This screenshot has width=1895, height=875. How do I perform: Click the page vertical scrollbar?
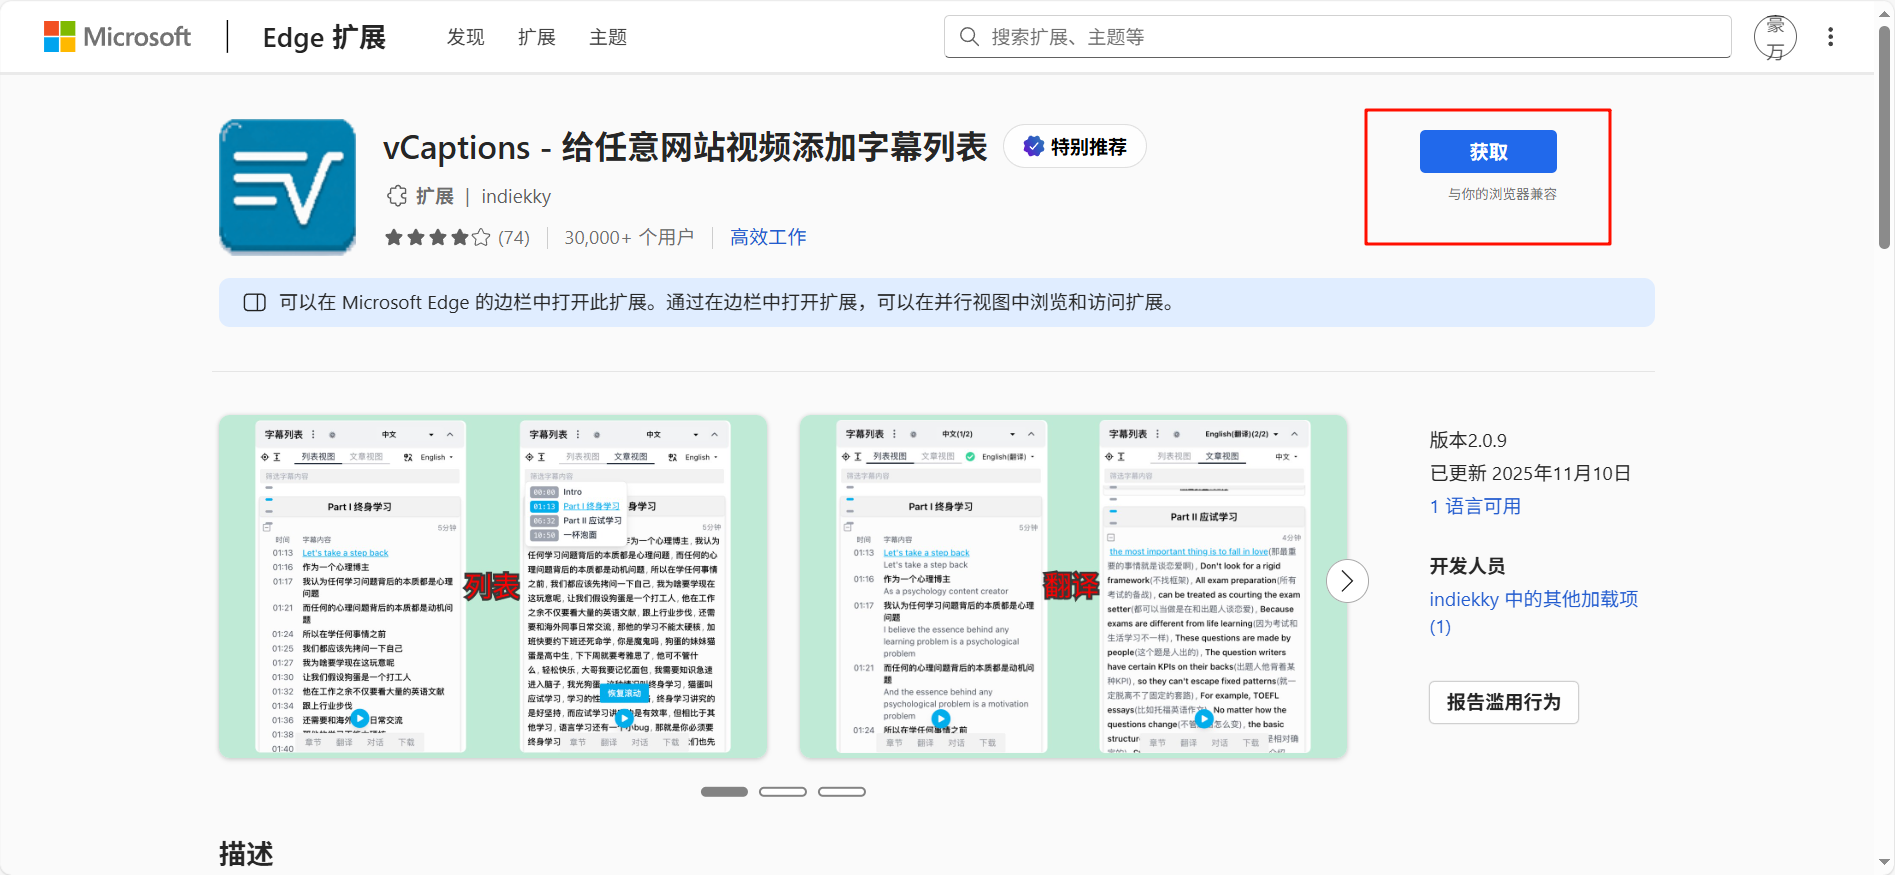(x=1884, y=137)
